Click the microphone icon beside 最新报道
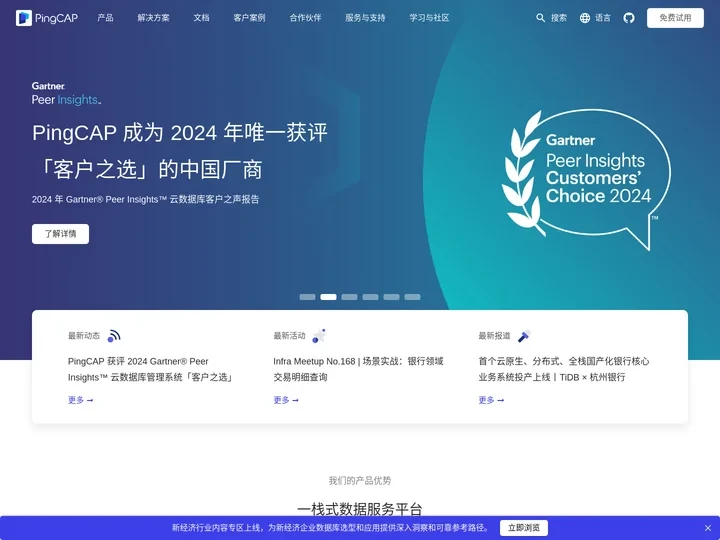Screen dimensions: 720x540 coord(524,336)
